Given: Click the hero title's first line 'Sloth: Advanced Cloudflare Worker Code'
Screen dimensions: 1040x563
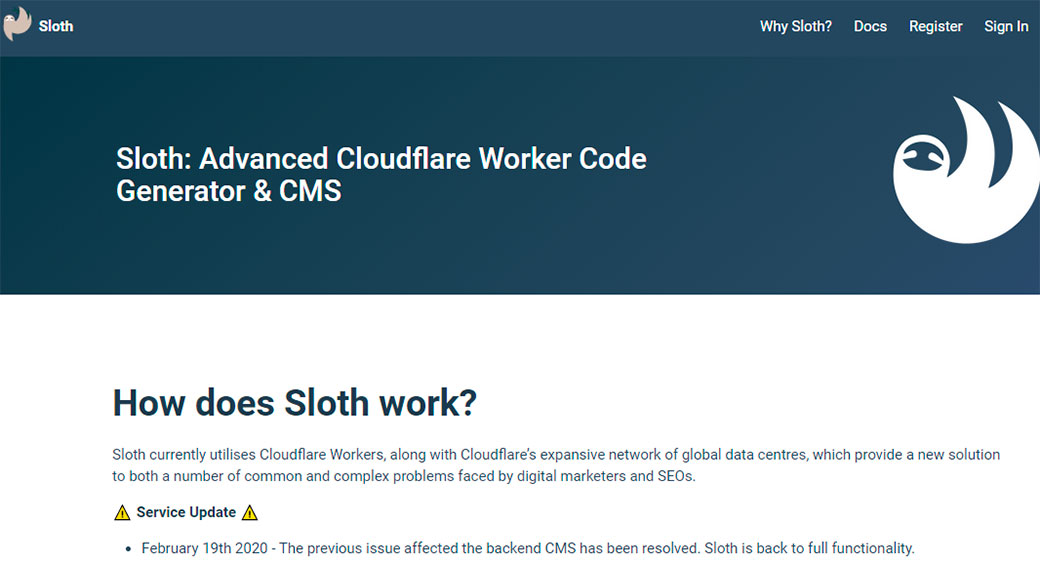Looking at the screenshot, I should click(x=381, y=159).
